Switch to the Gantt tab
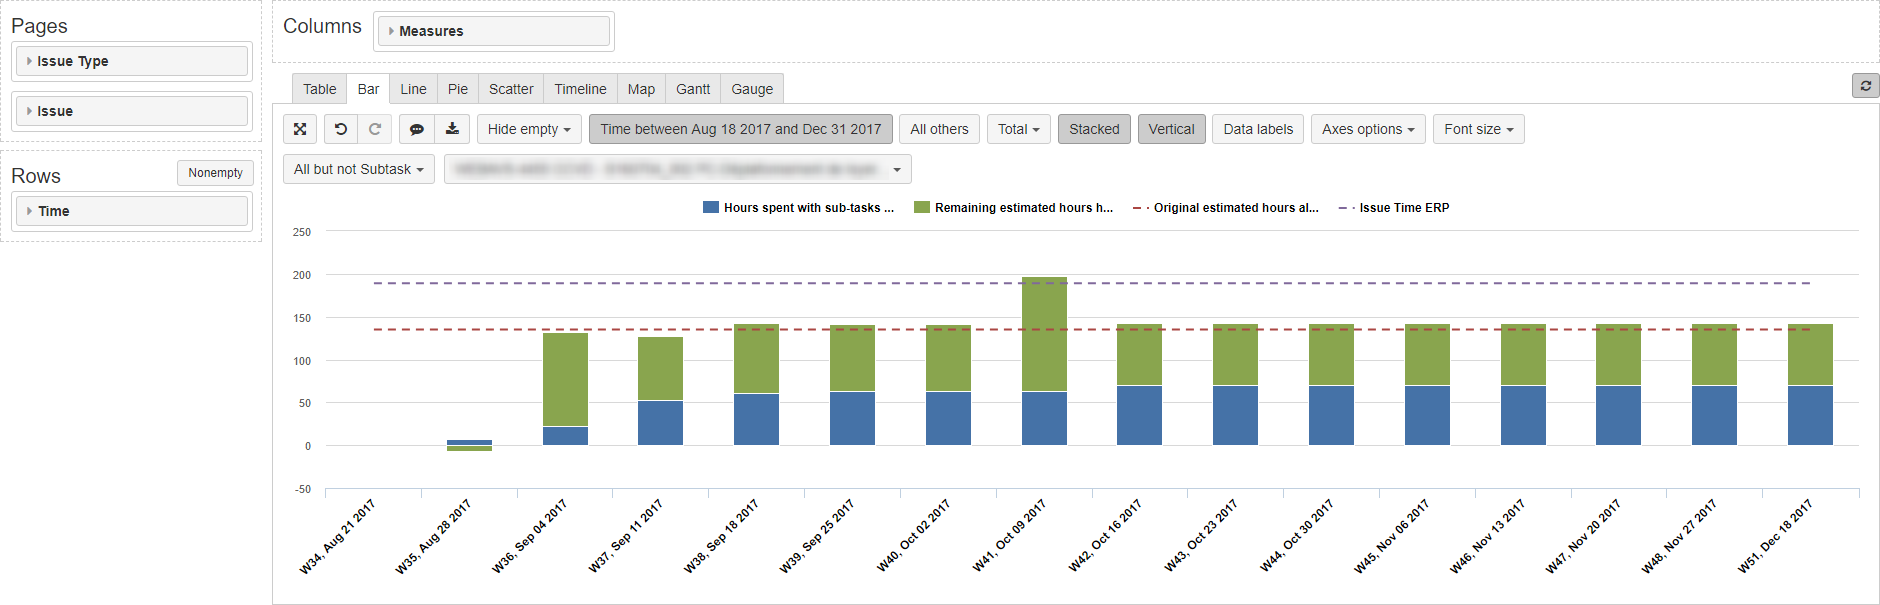The image size is (1880, 605). click(693, 89)
